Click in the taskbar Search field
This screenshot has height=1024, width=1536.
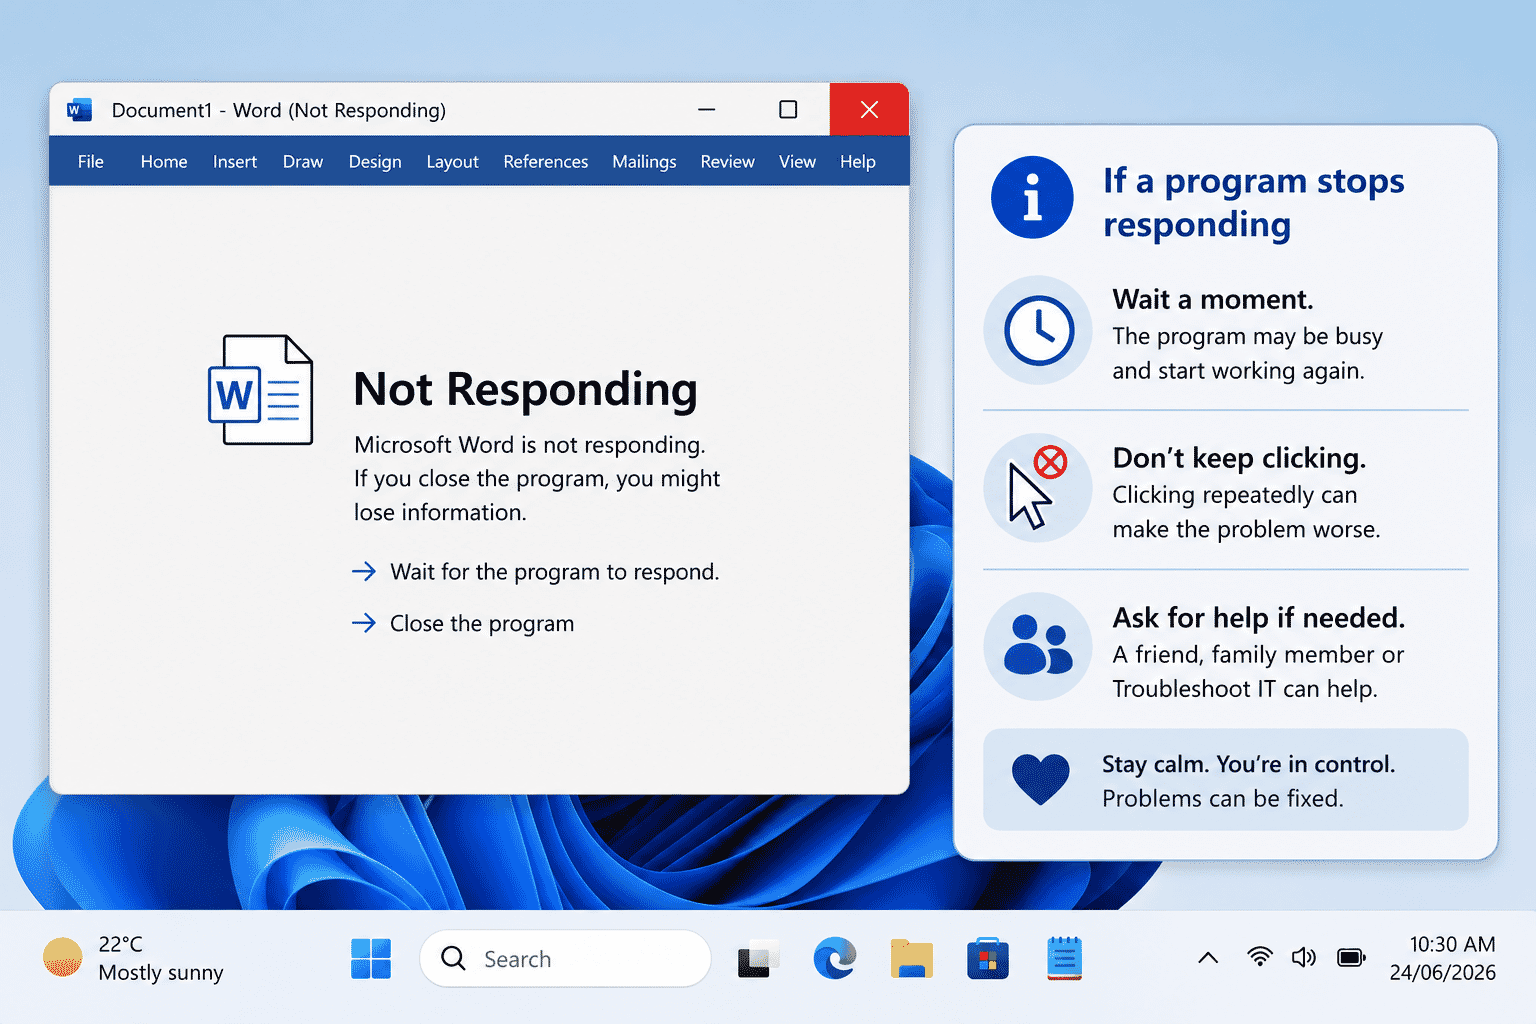[565, 959]
